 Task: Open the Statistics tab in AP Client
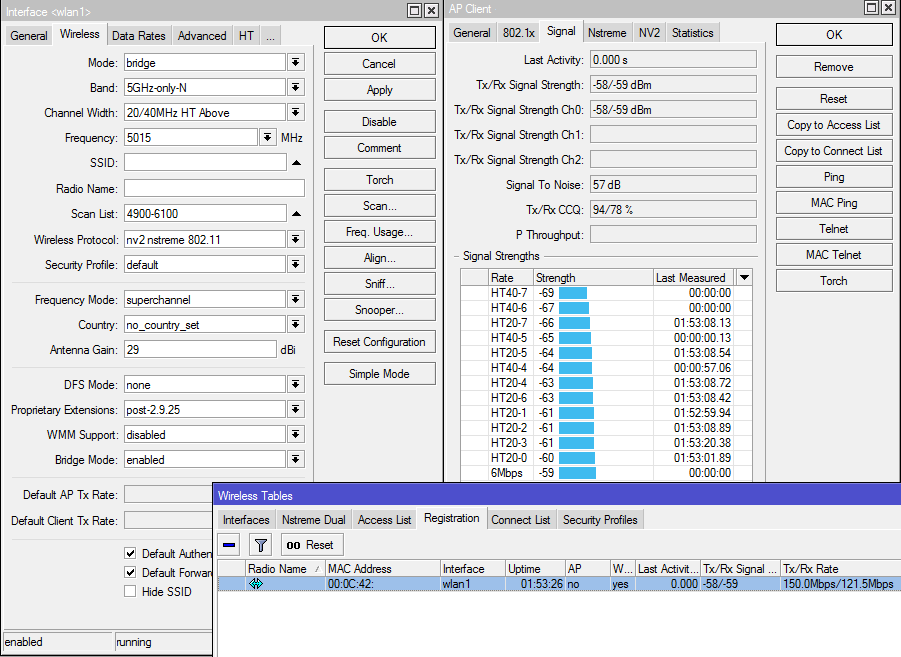pyautogui.click(x=692, y=31)
